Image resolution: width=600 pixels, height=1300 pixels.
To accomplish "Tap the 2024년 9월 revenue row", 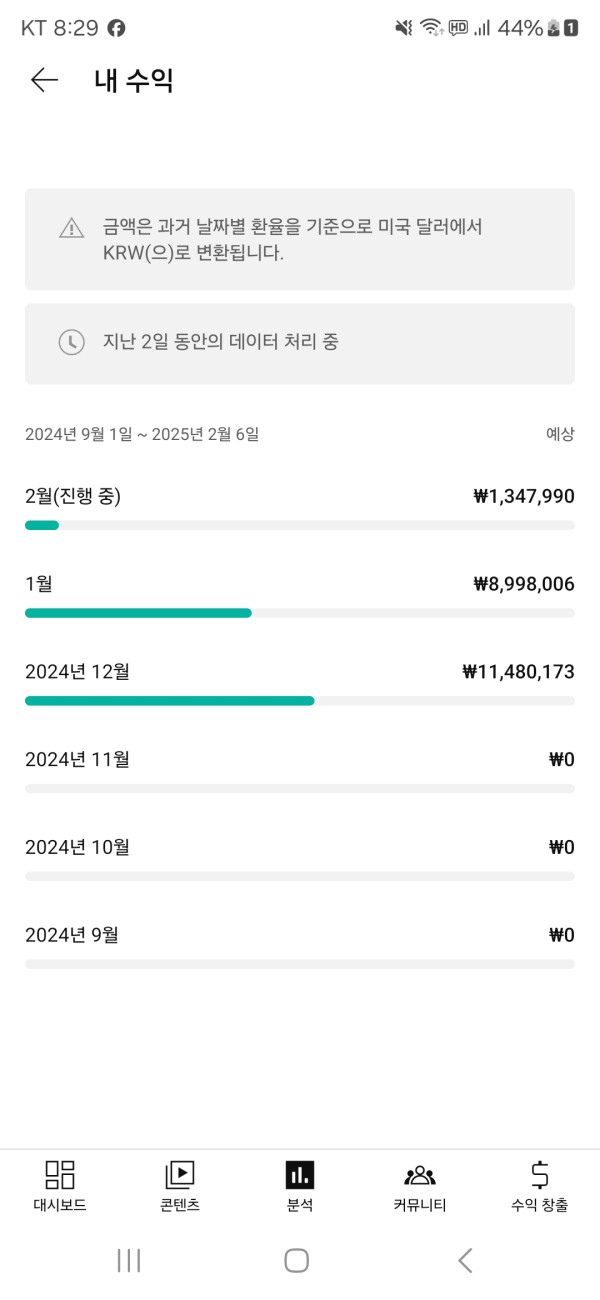I will point(299,936).
